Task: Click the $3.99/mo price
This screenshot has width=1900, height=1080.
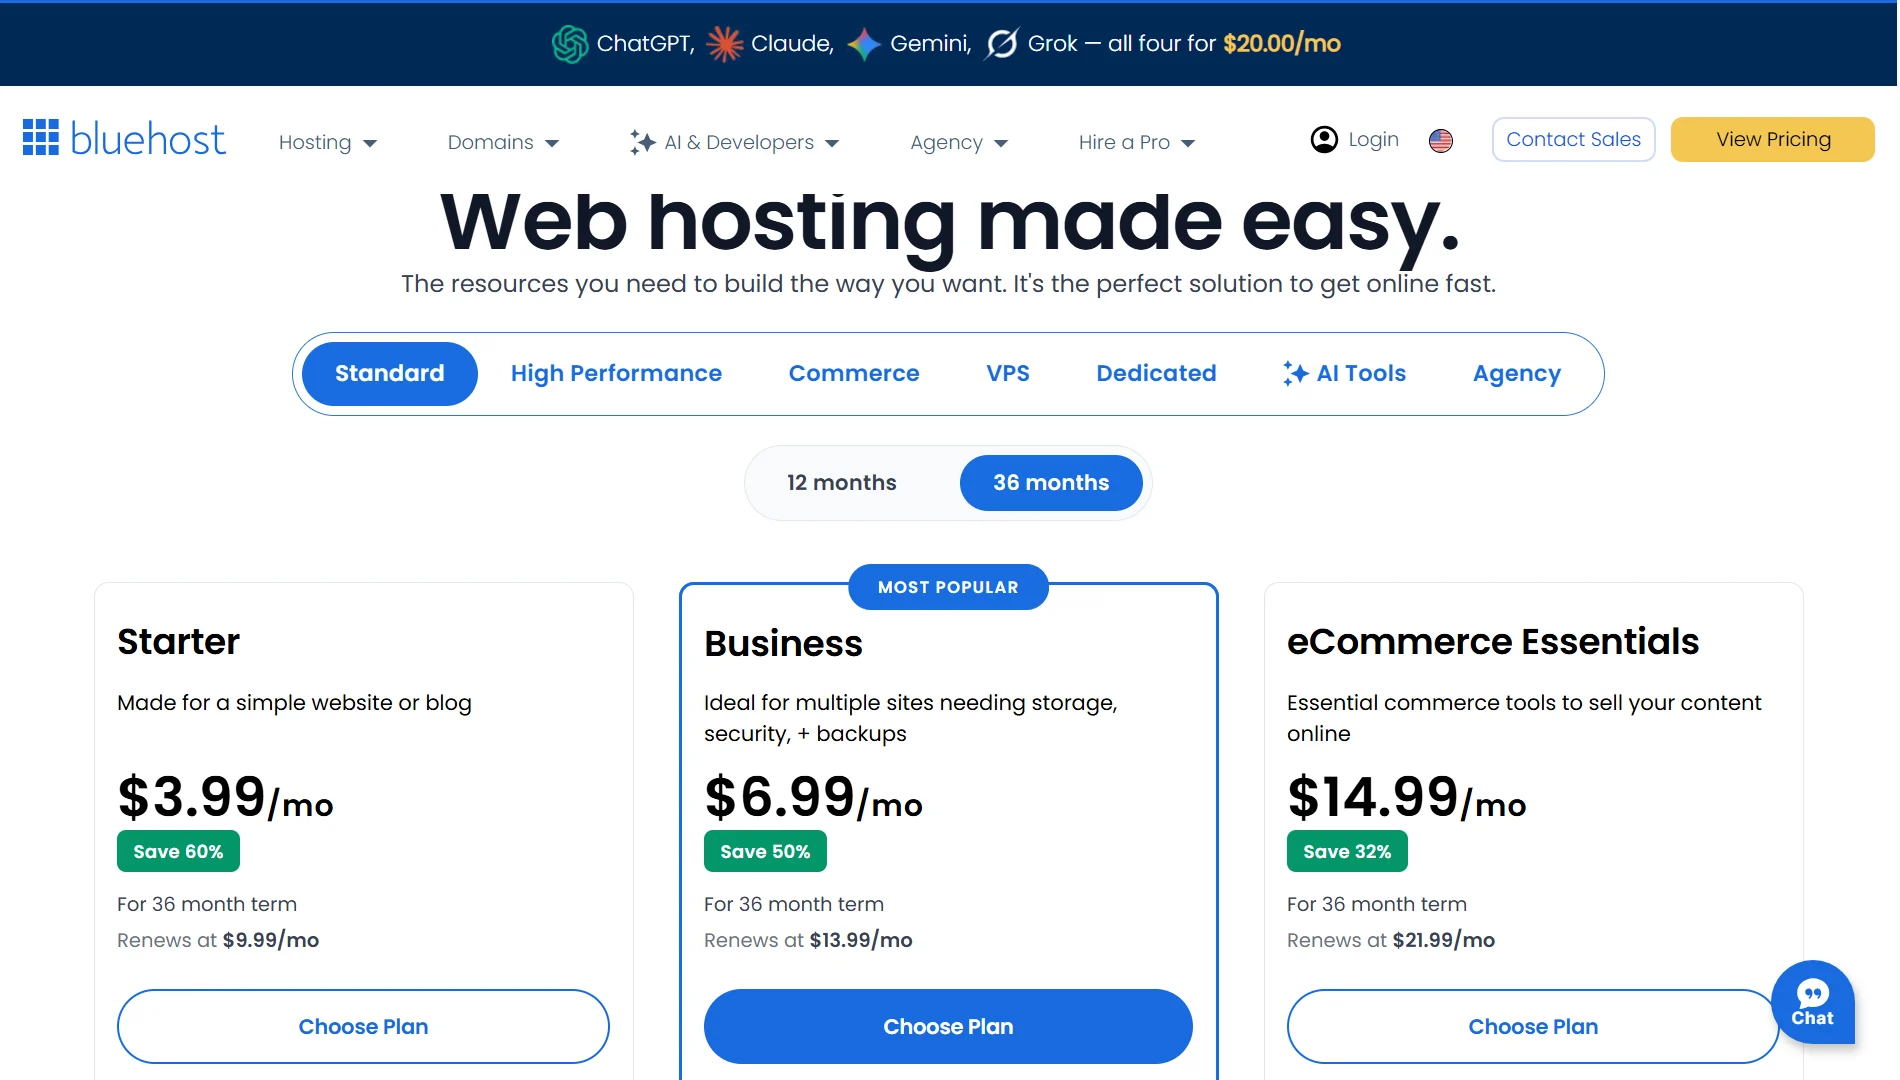Action: point(225,797)
